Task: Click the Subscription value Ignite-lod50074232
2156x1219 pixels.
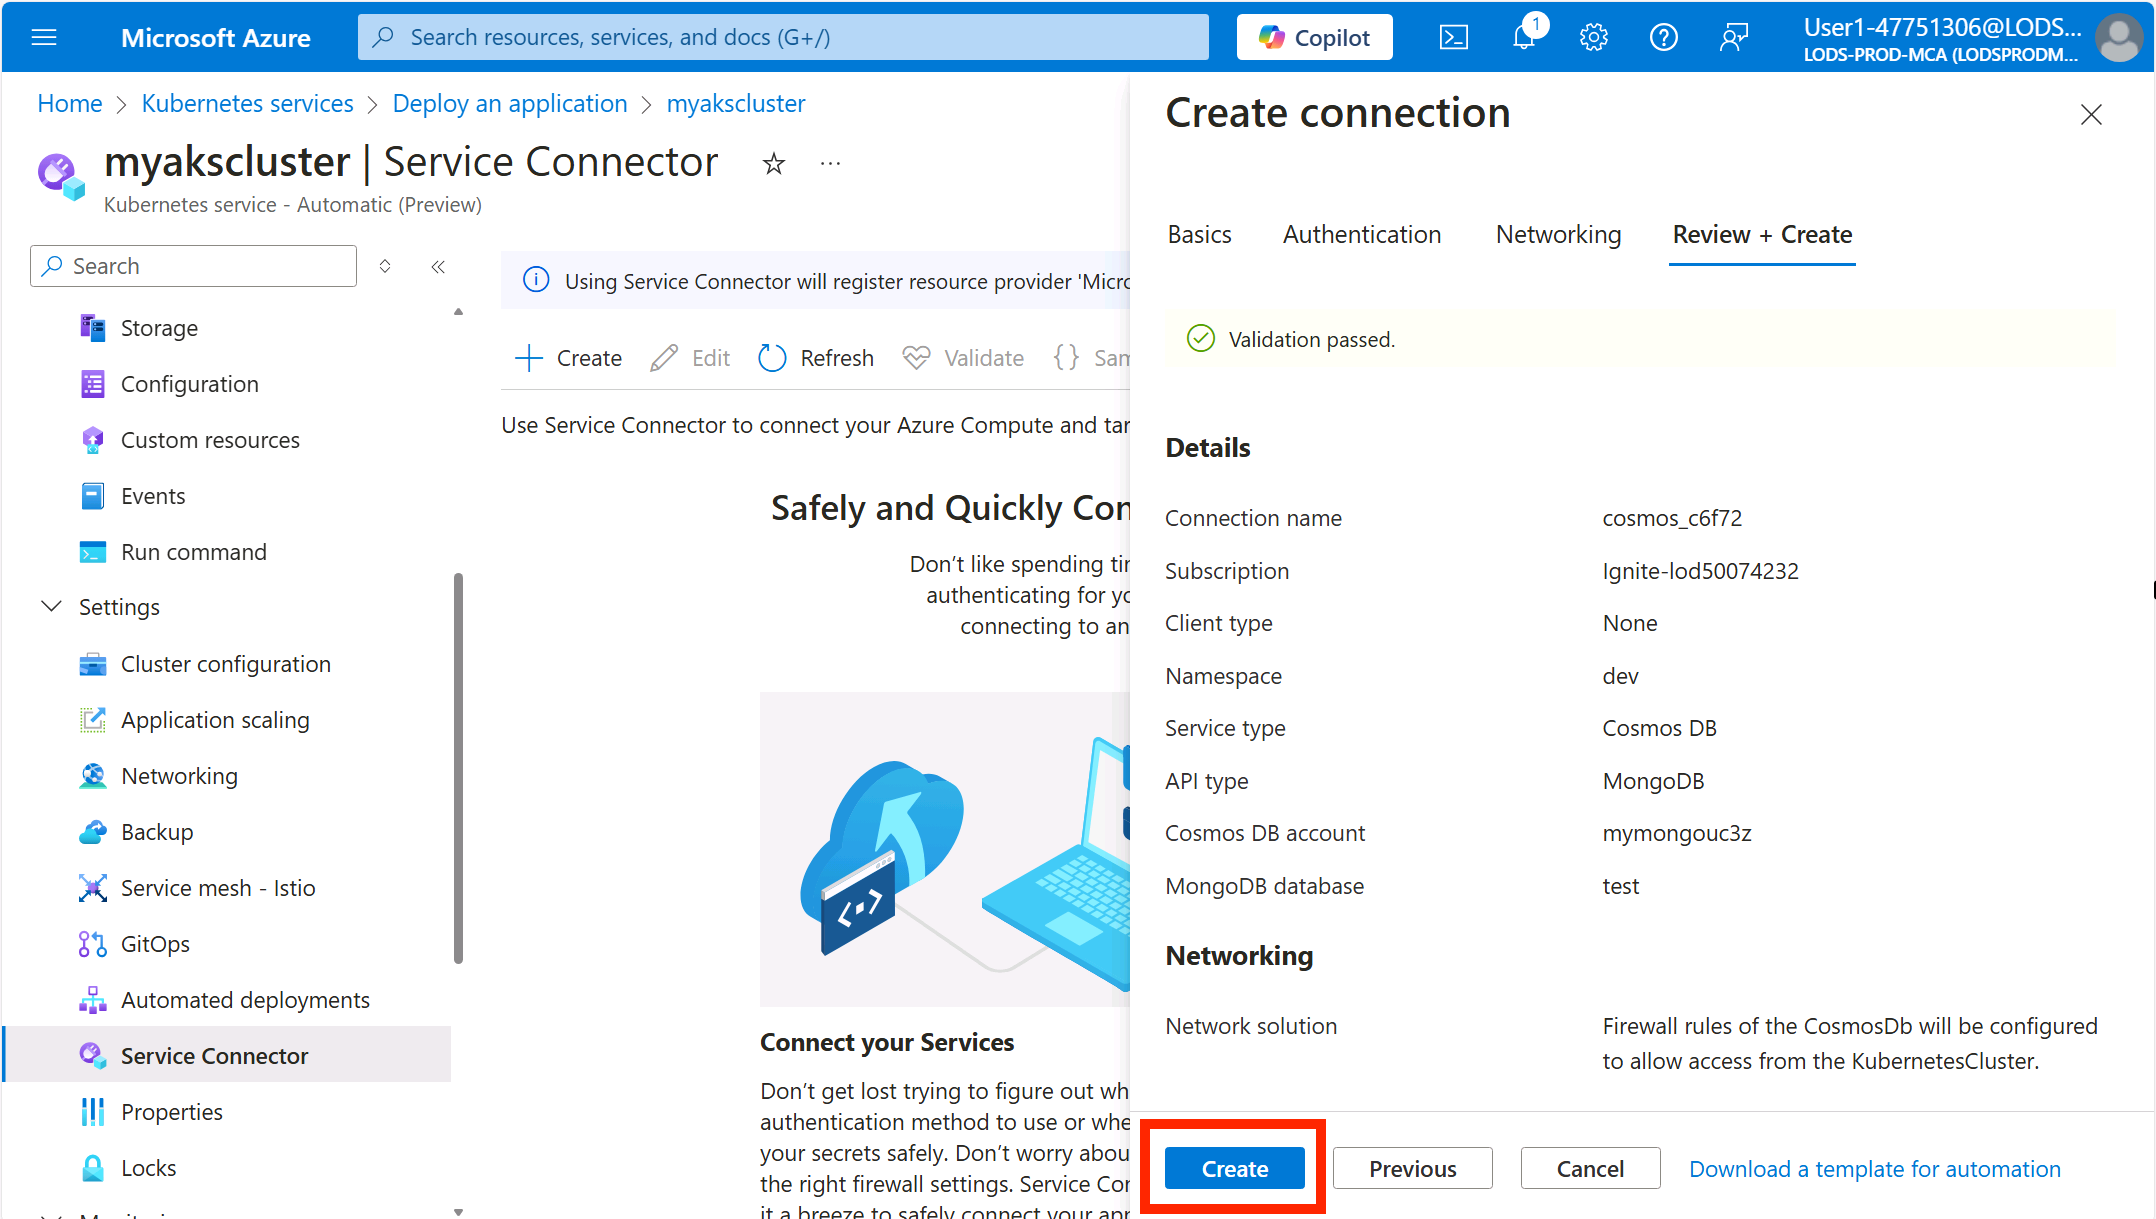Action: coord(1700,571)
